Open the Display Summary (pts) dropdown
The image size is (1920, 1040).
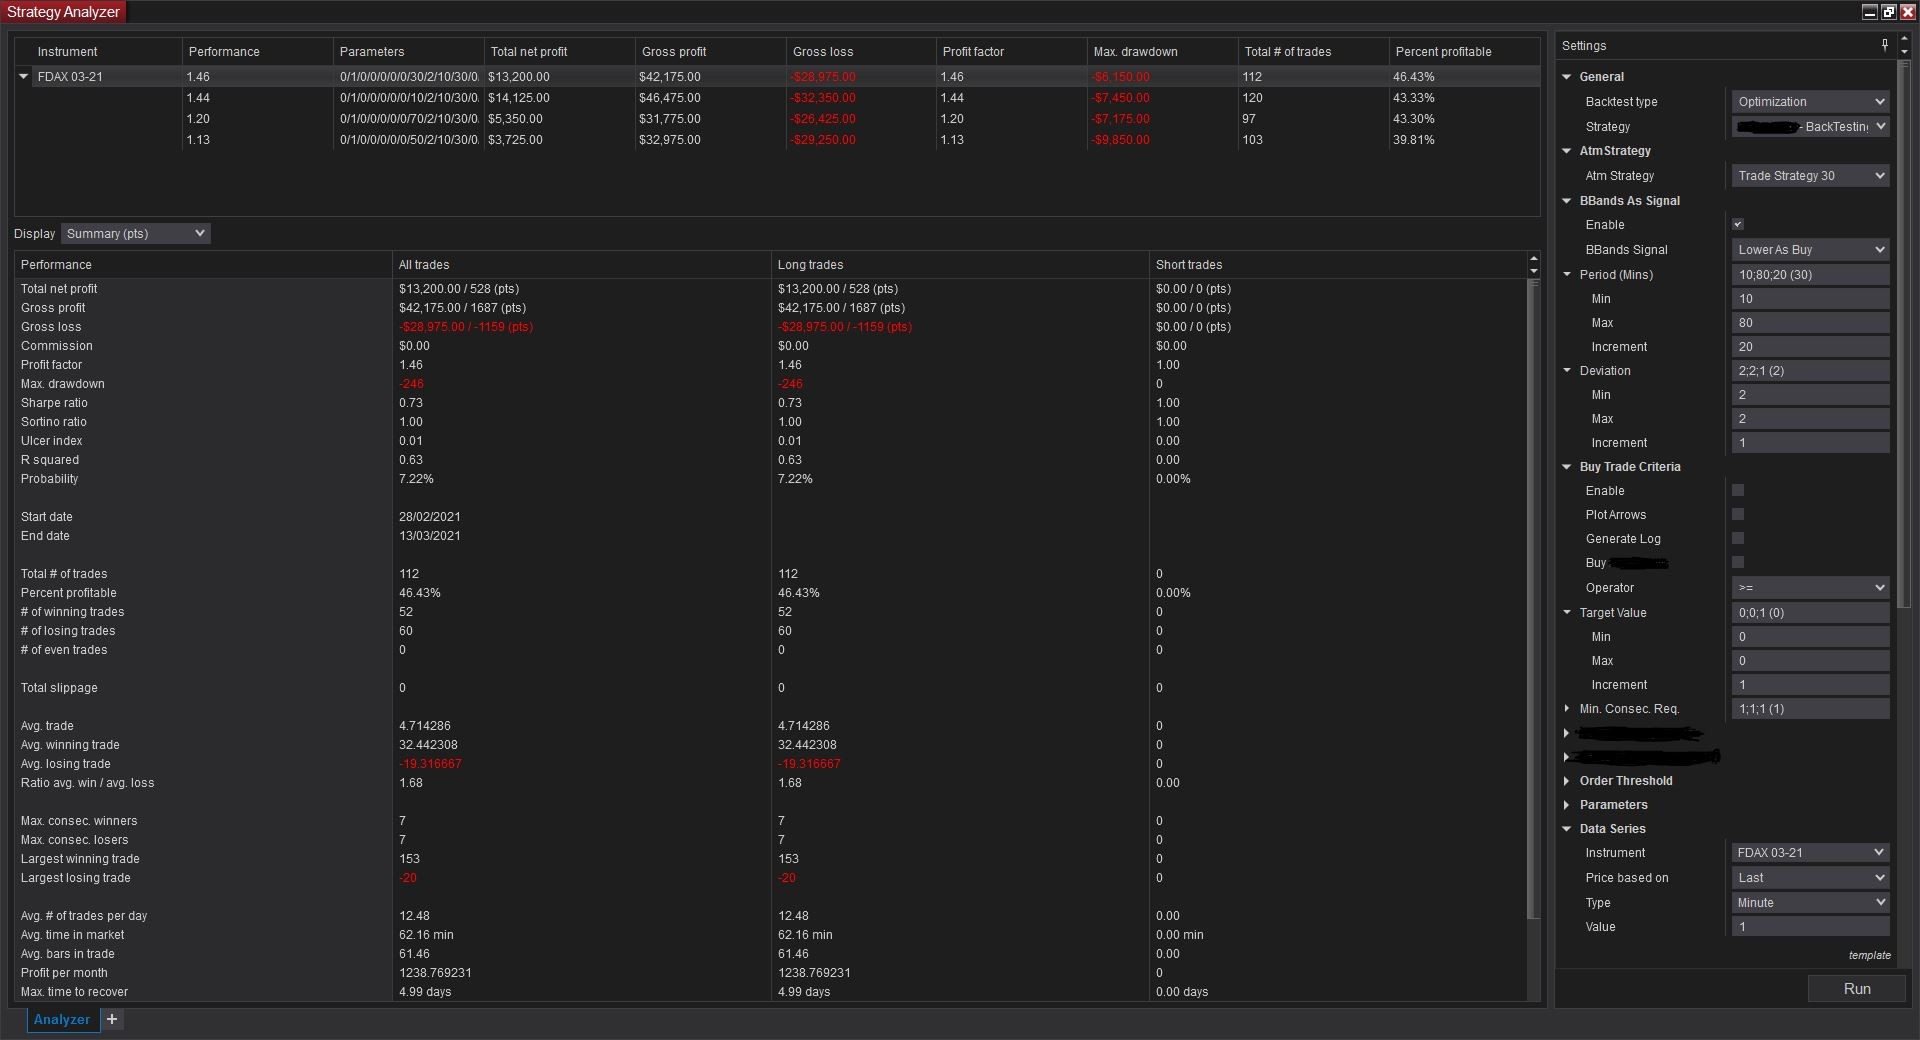tap(136, 234)
